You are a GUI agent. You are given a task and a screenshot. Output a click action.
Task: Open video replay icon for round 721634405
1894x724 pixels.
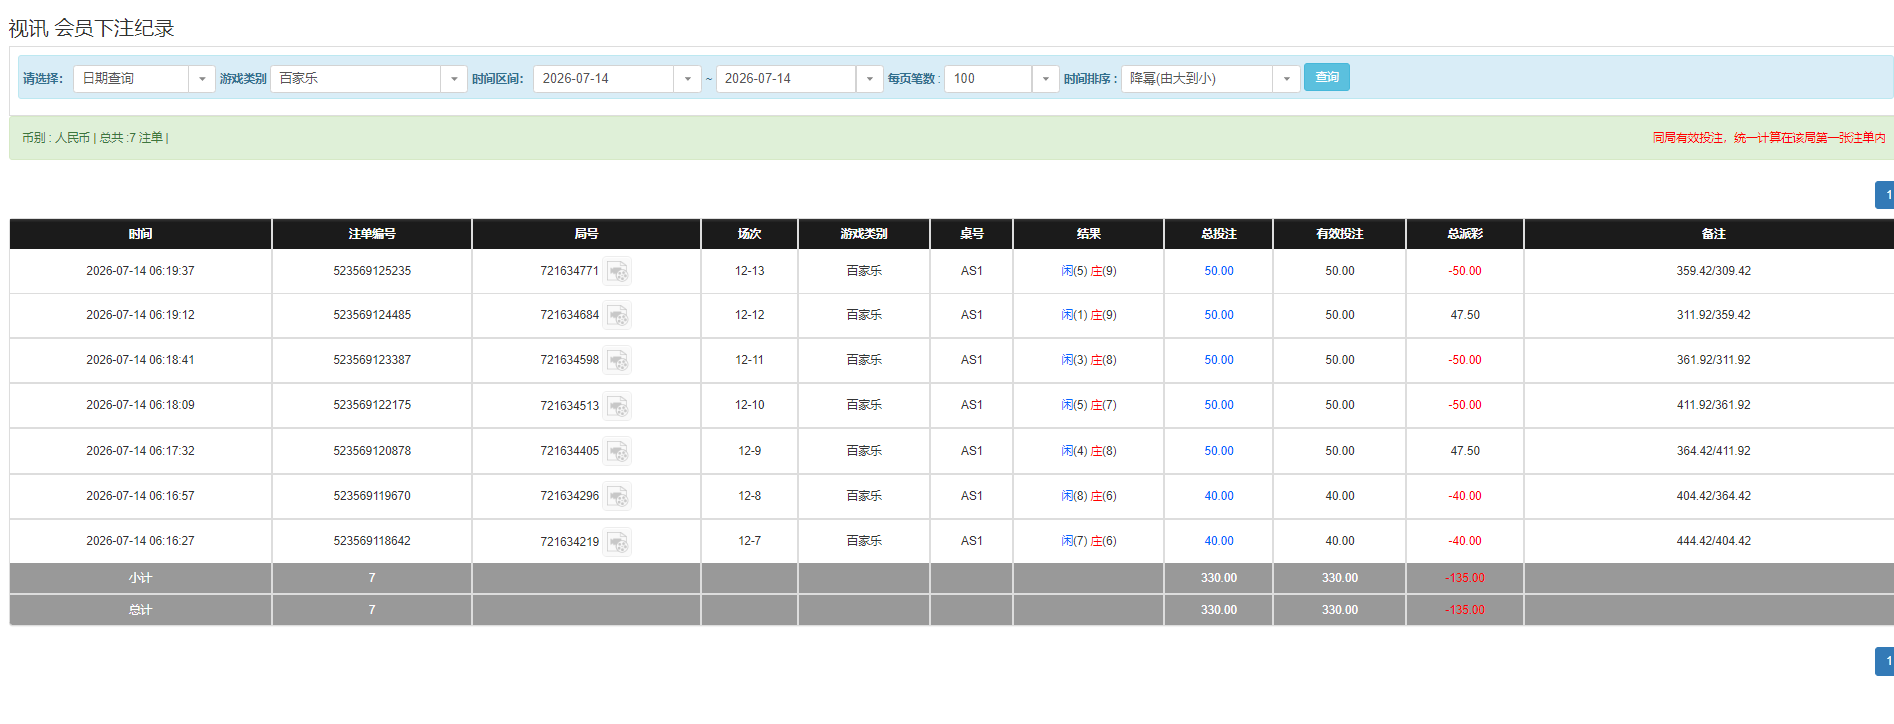pos(618,451)
